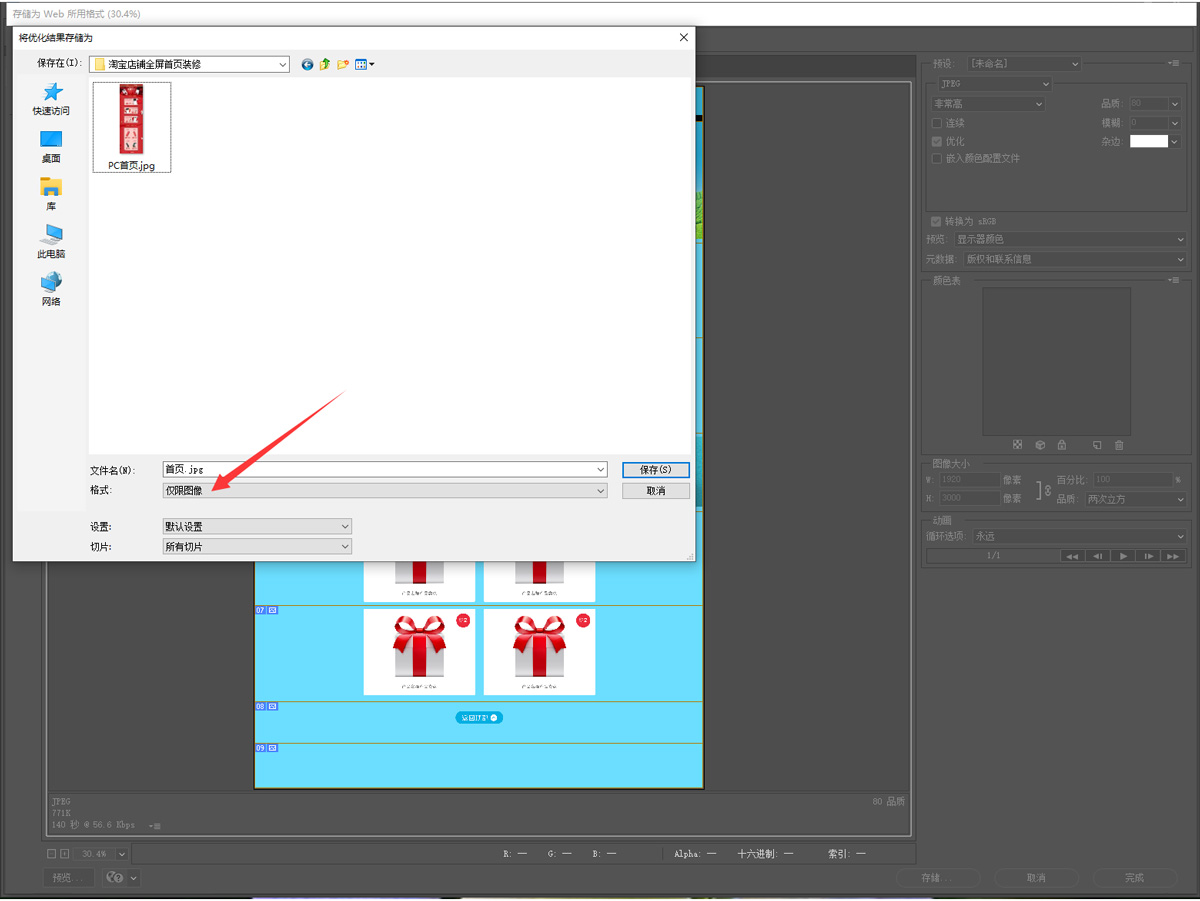Select the PC首页.jpg file thumbnail

tap(132, 127)
